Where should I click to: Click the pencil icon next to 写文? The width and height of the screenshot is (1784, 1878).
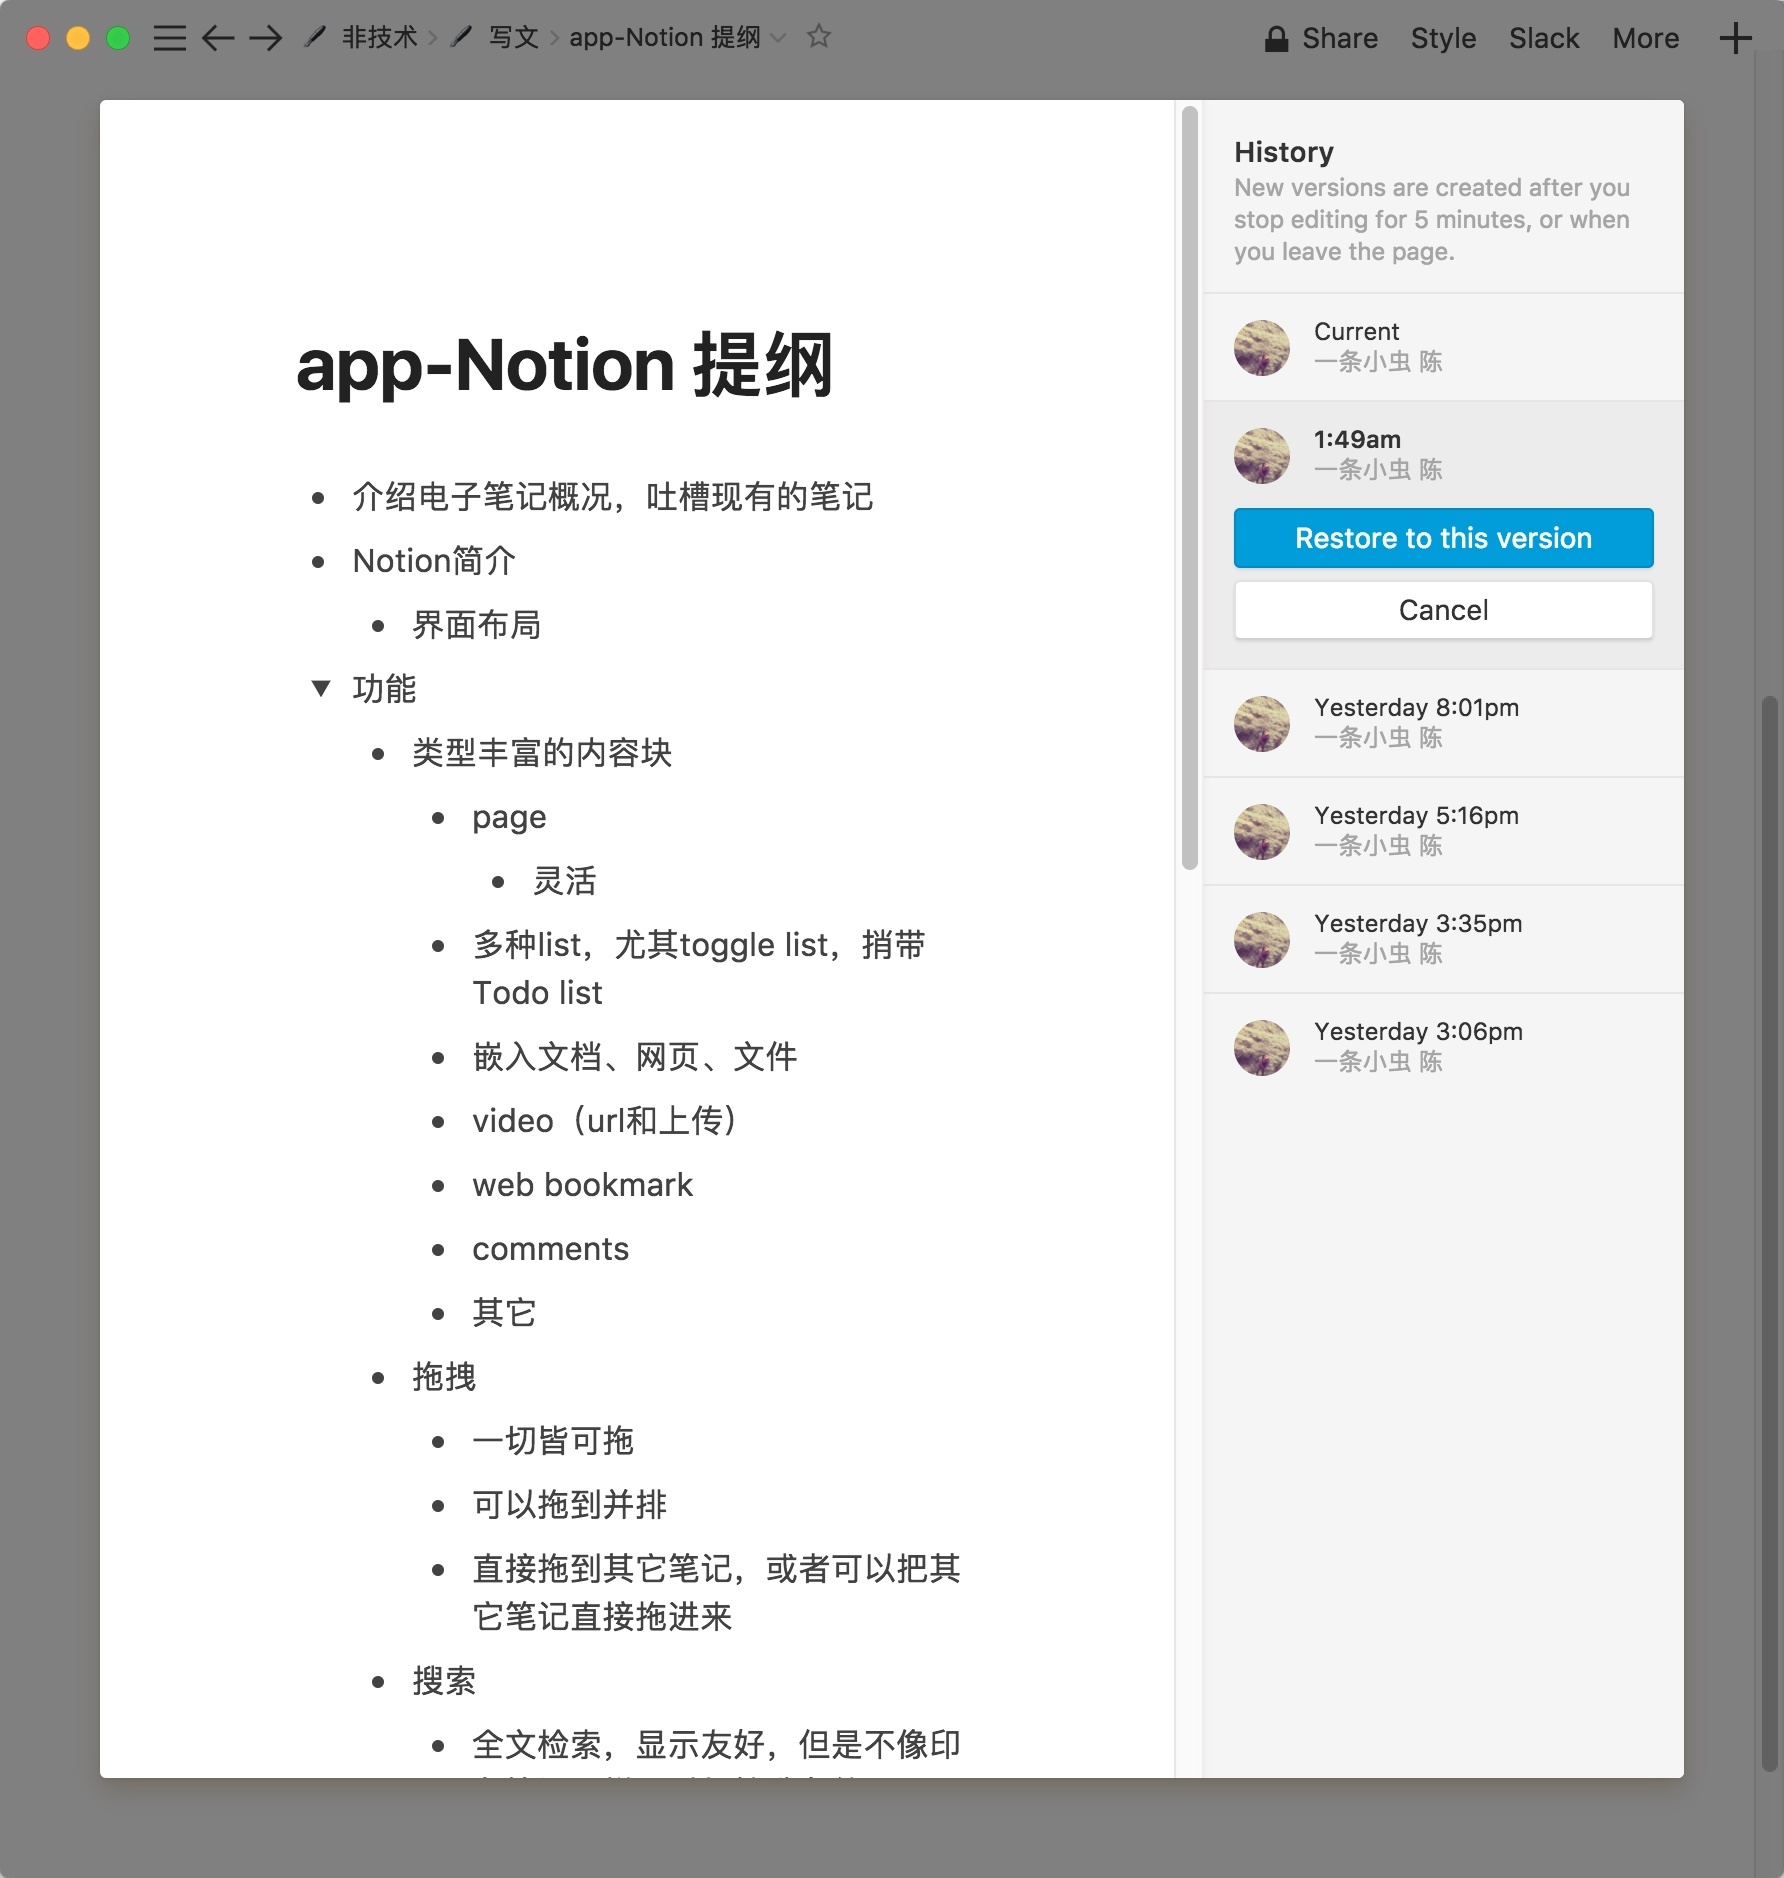(x=461, y=38)
